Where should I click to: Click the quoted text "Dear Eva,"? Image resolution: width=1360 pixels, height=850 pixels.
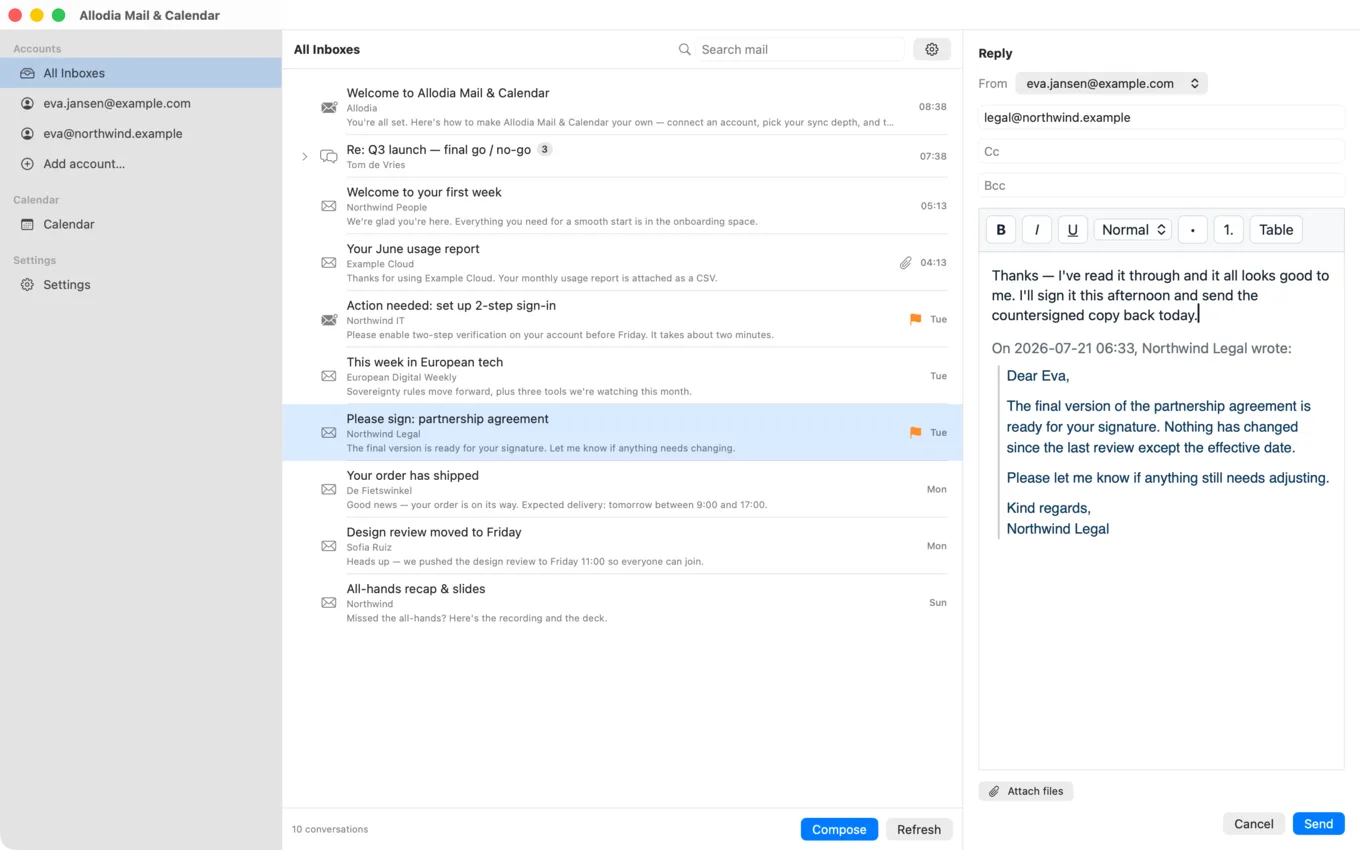pos(1038,376)
